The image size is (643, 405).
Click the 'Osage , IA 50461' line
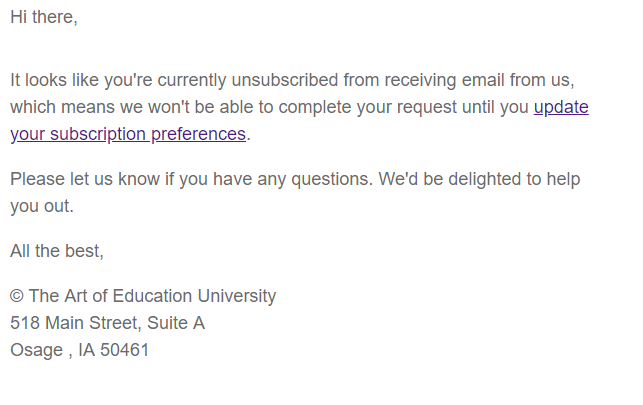pyautogui.click(x=80, y=350)
